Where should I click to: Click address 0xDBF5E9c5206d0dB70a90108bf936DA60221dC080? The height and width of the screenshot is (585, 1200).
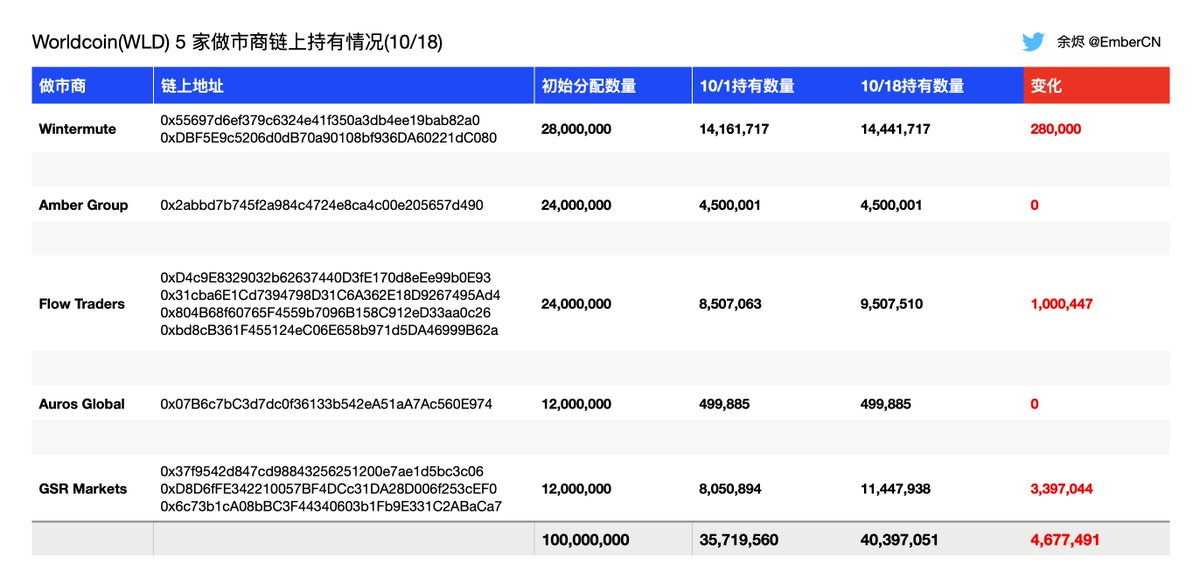(328, 138)
